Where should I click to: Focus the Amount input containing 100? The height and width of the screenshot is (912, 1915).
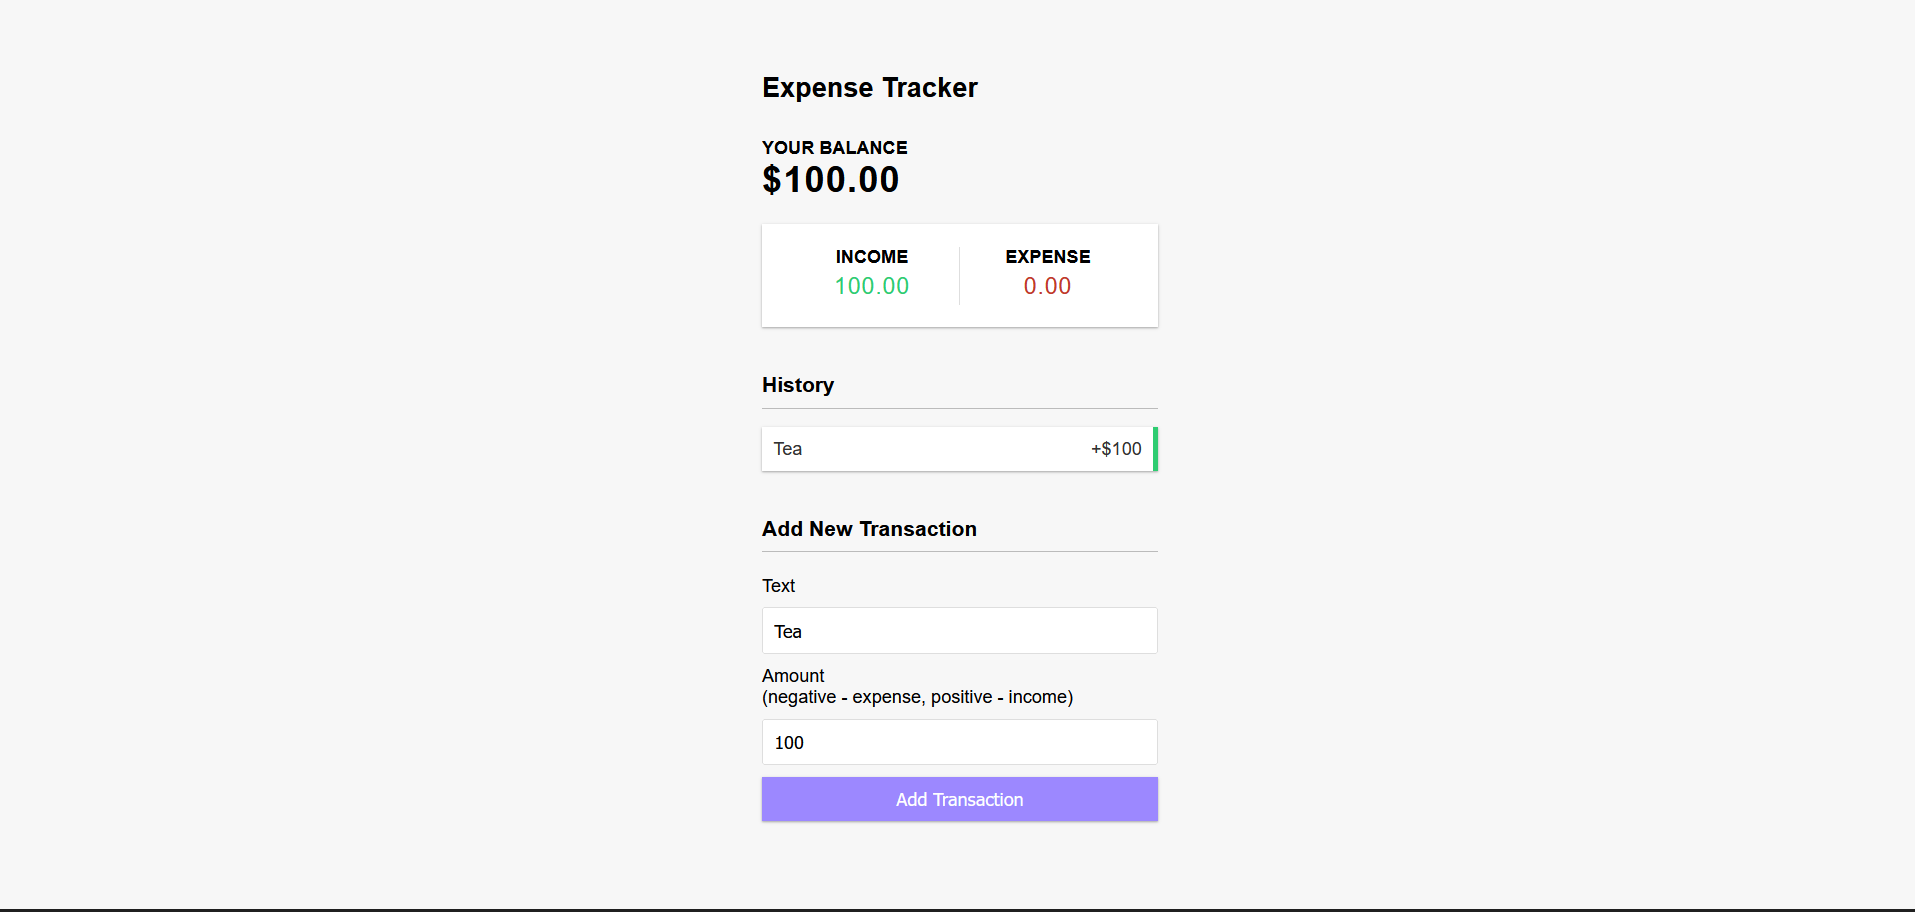(959, 742)
